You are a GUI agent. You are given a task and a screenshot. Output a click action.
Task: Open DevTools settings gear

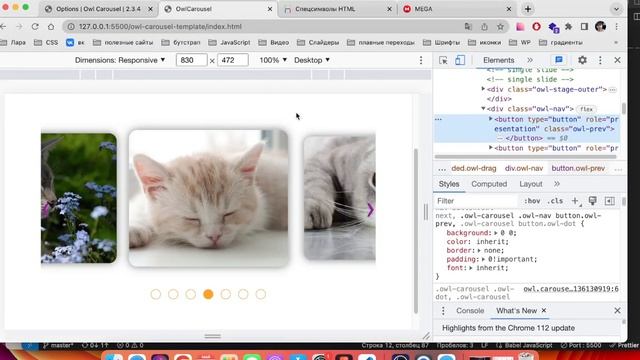[582, 60]
